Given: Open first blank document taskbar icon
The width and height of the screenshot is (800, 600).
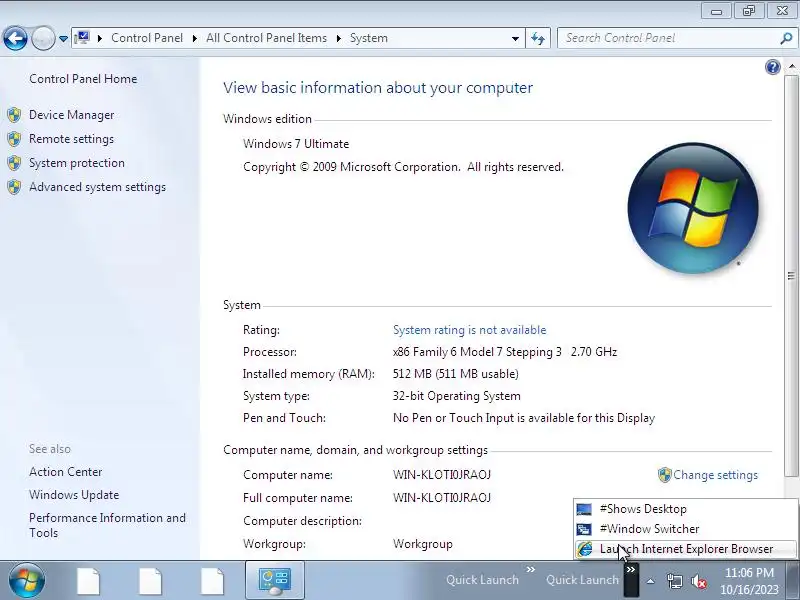Looking at the screenshot, I should (x=88, y=581).
